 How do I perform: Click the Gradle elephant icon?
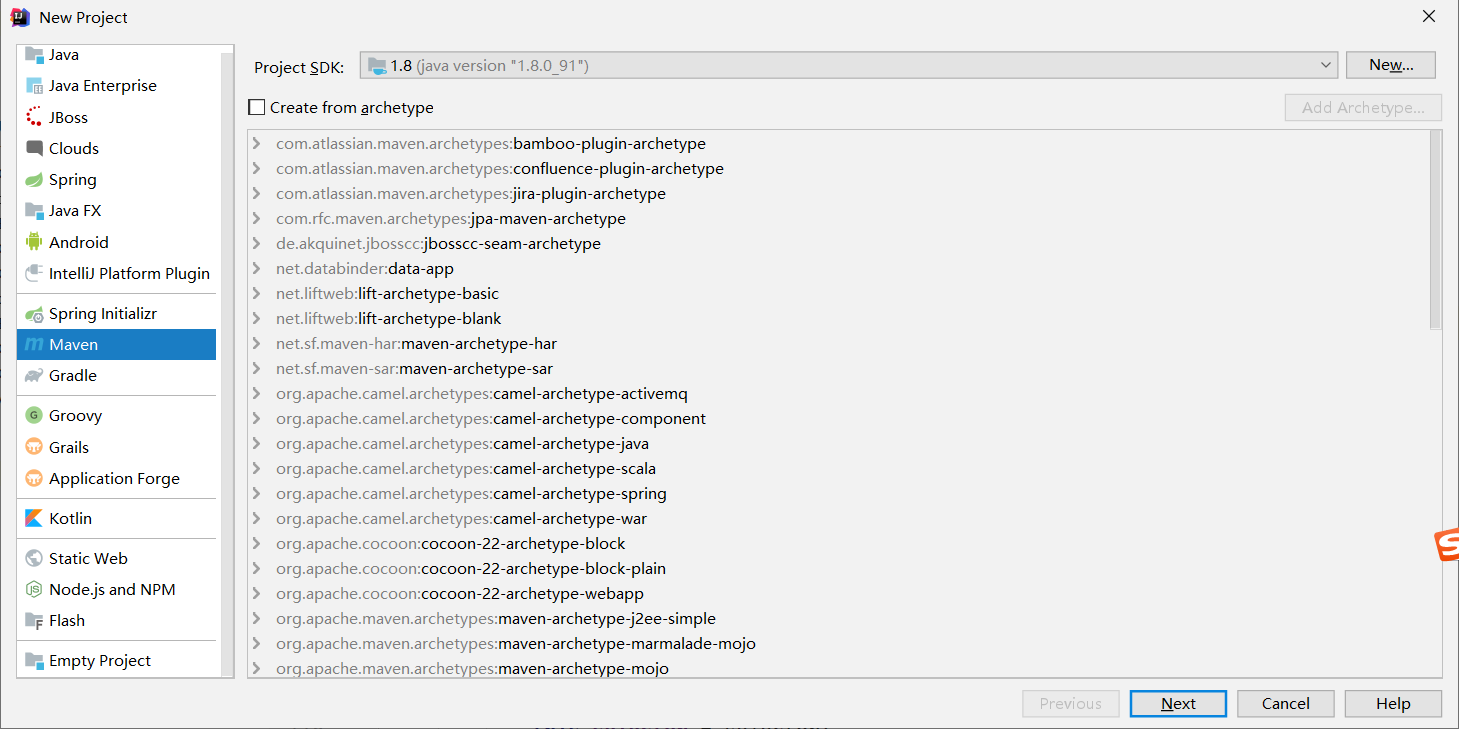pyautogui.click(x=35, y=376)
